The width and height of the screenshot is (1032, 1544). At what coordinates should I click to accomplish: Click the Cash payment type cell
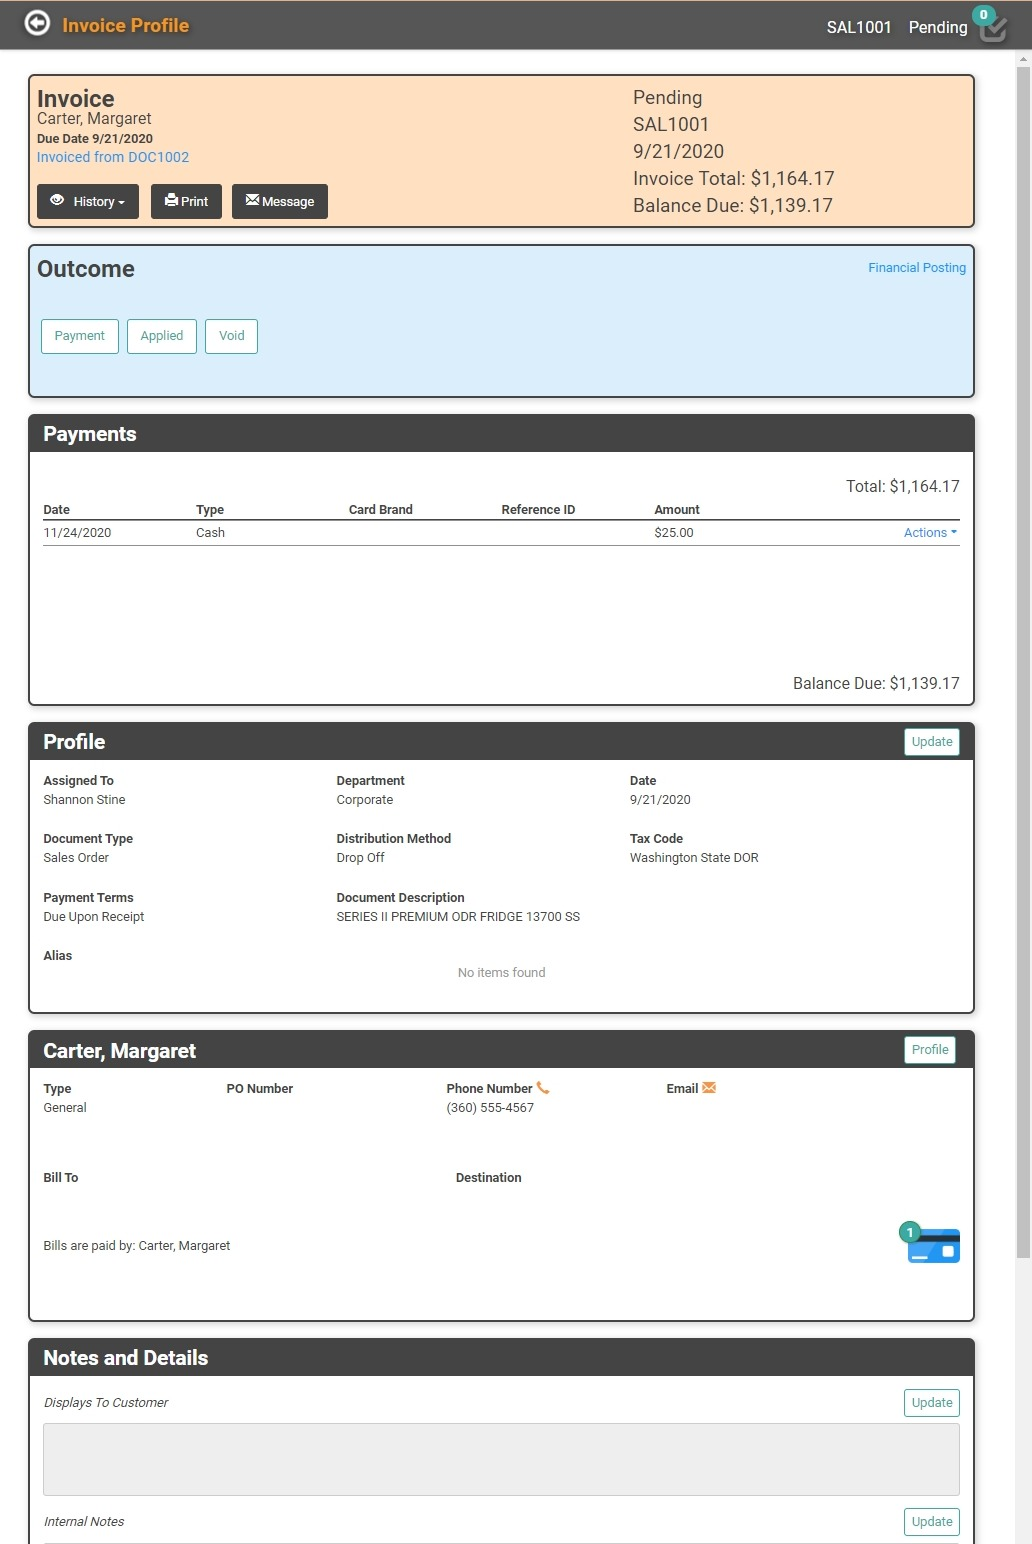pos(210,533)
